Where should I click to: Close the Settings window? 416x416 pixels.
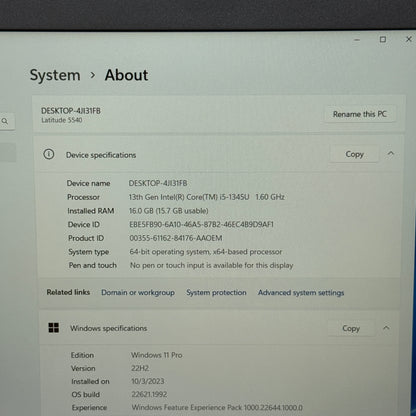[409, 39]
